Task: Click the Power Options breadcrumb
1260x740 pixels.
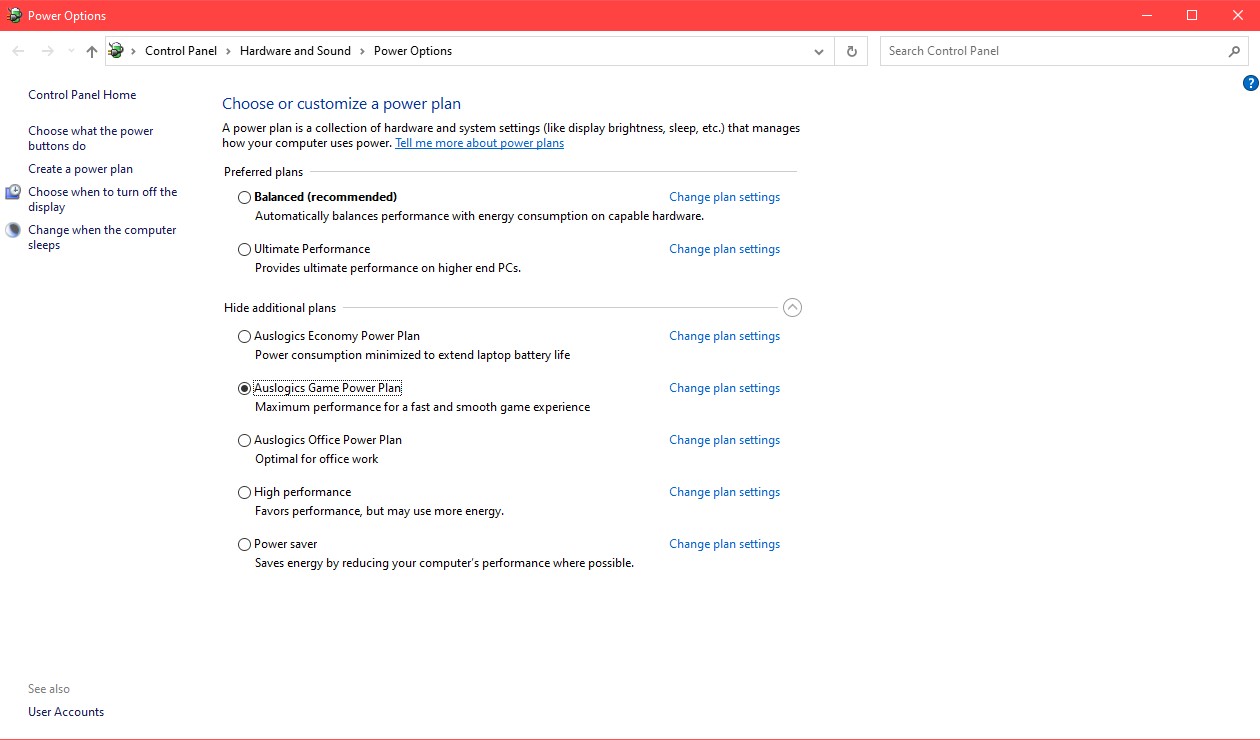Action: tap(413, 51)
